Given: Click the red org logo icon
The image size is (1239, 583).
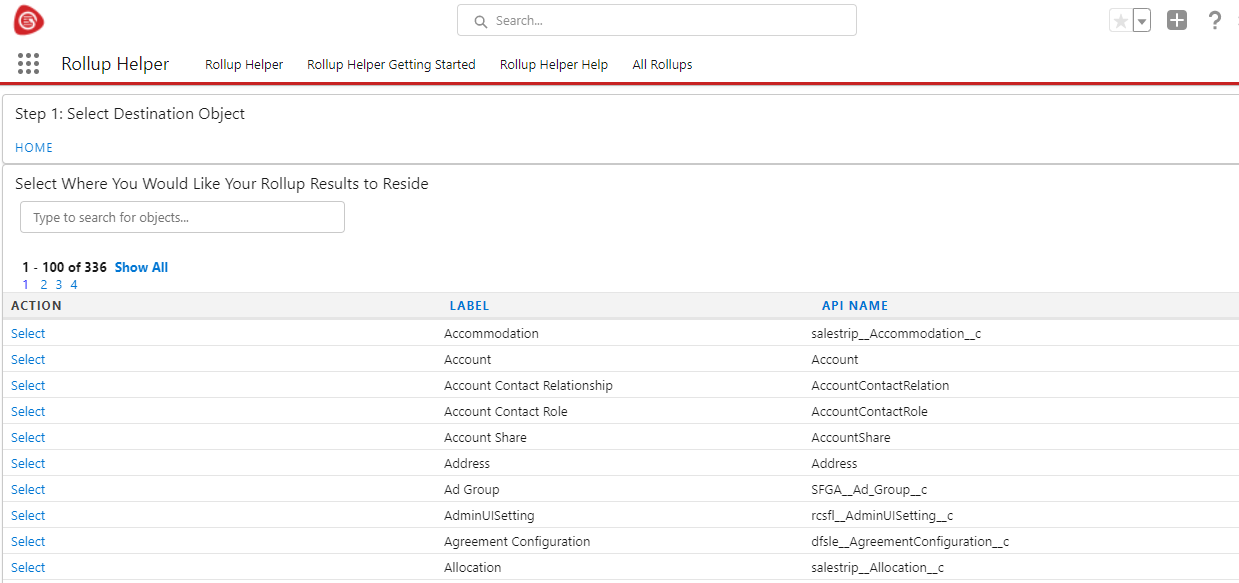Looking at the screenshot, I should pyautogui.click(x=29, y=20).
